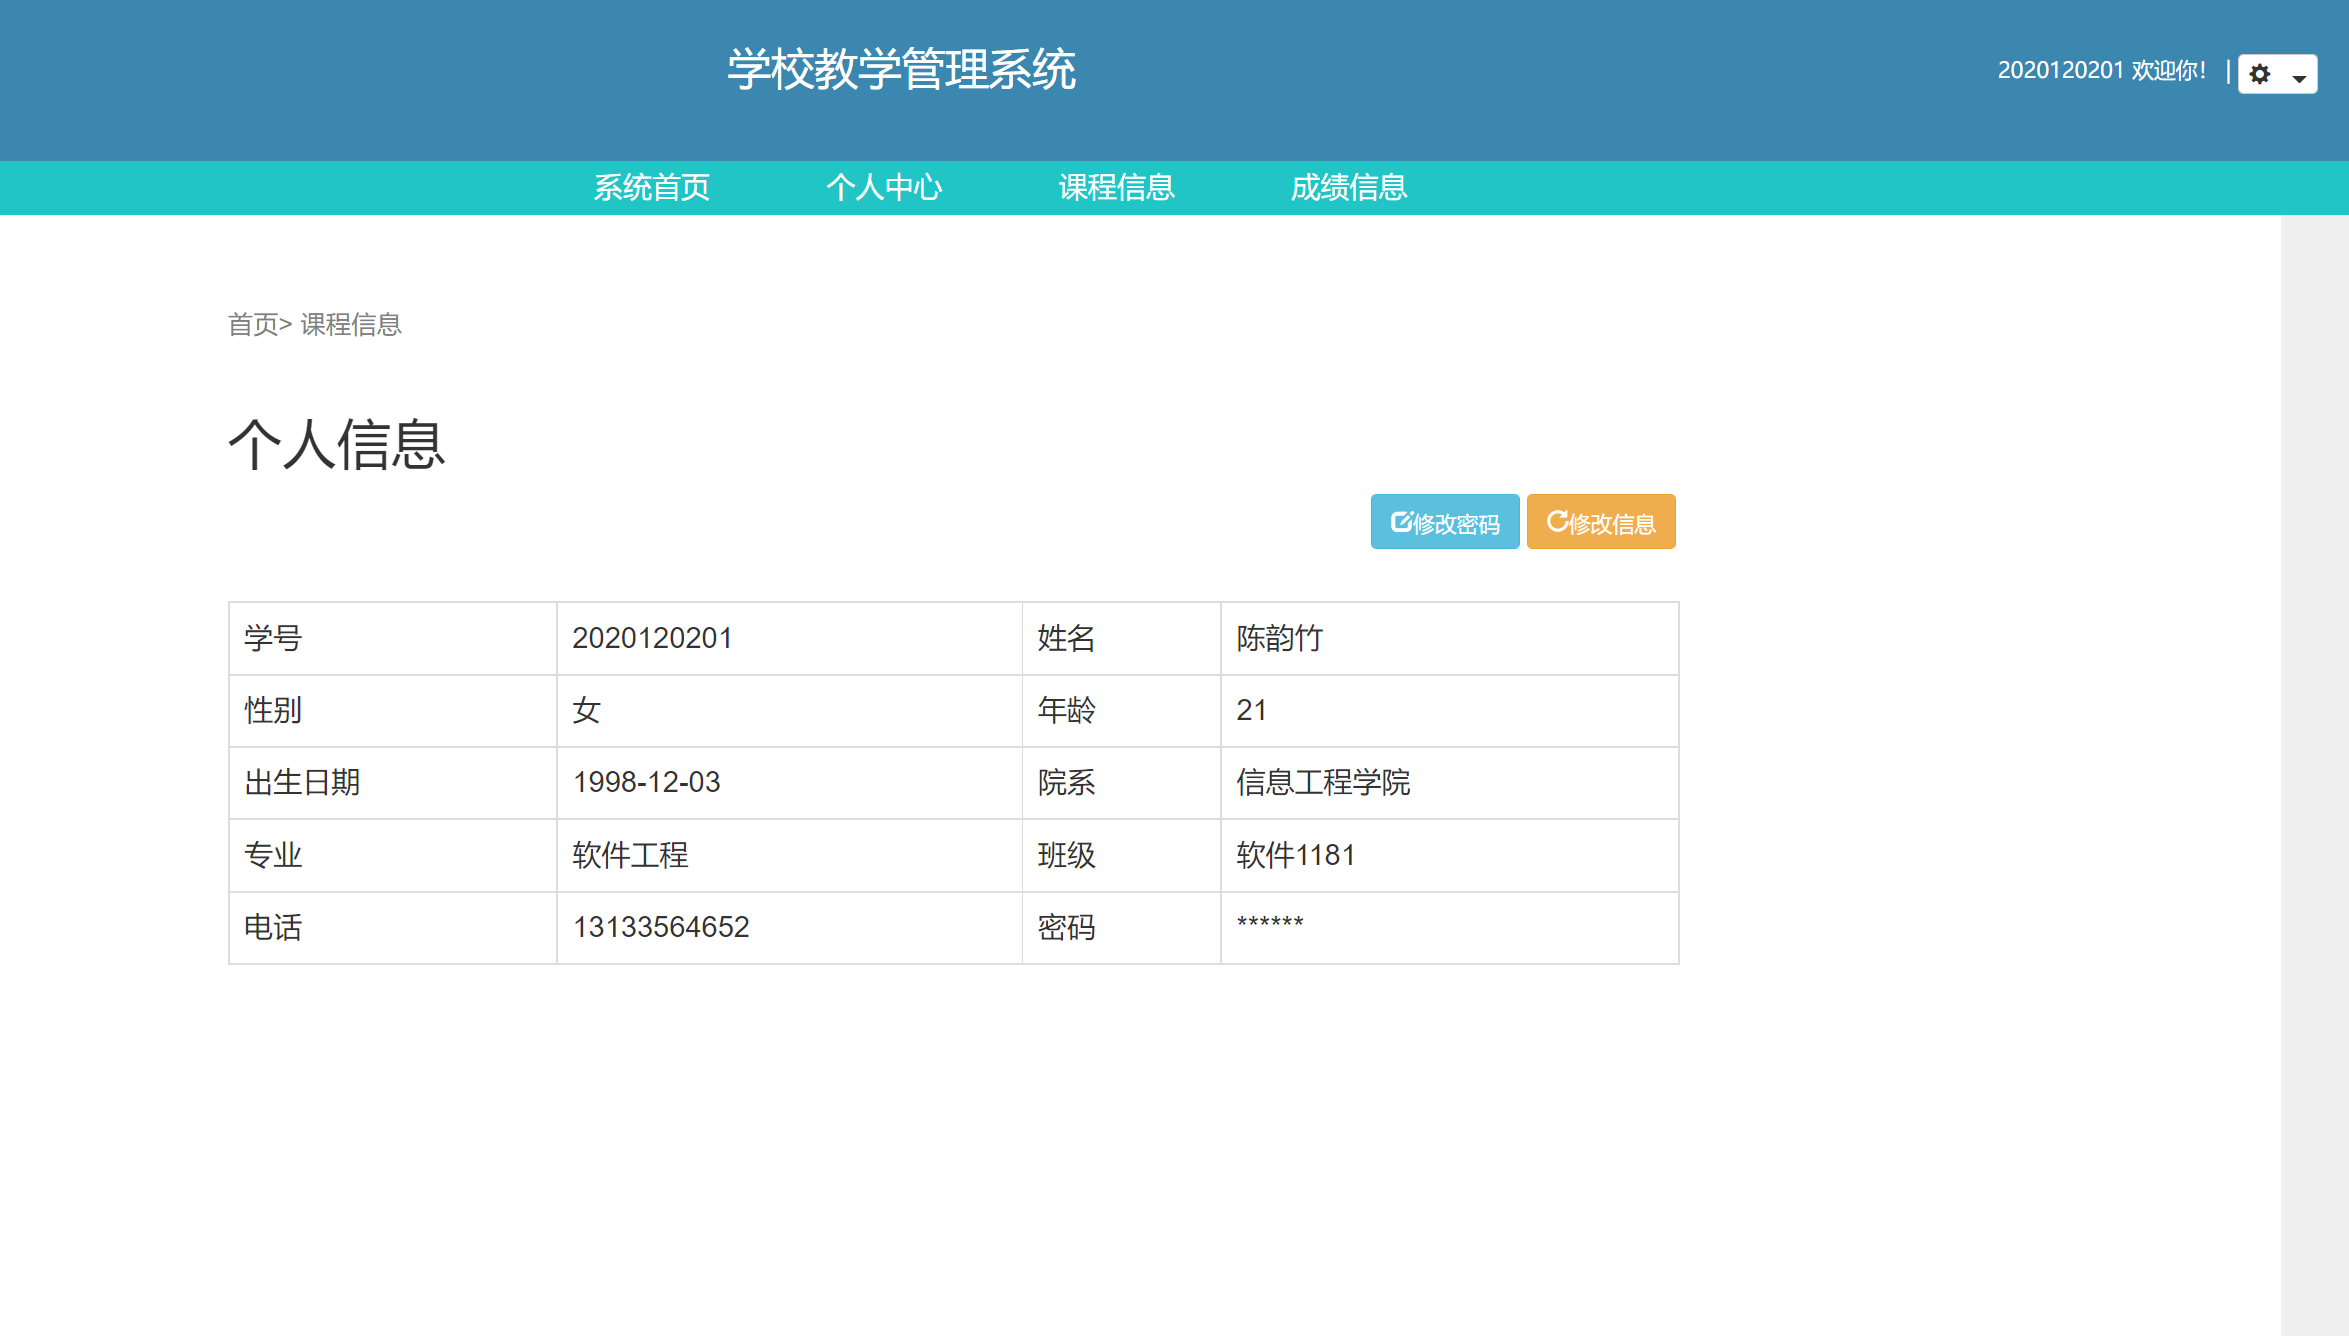The height and width of the screenshot is (1336, 2349).
Task: Switch to the 课程信息 navigation tab
Action: pyautogui.click(x=1115, y=188)
